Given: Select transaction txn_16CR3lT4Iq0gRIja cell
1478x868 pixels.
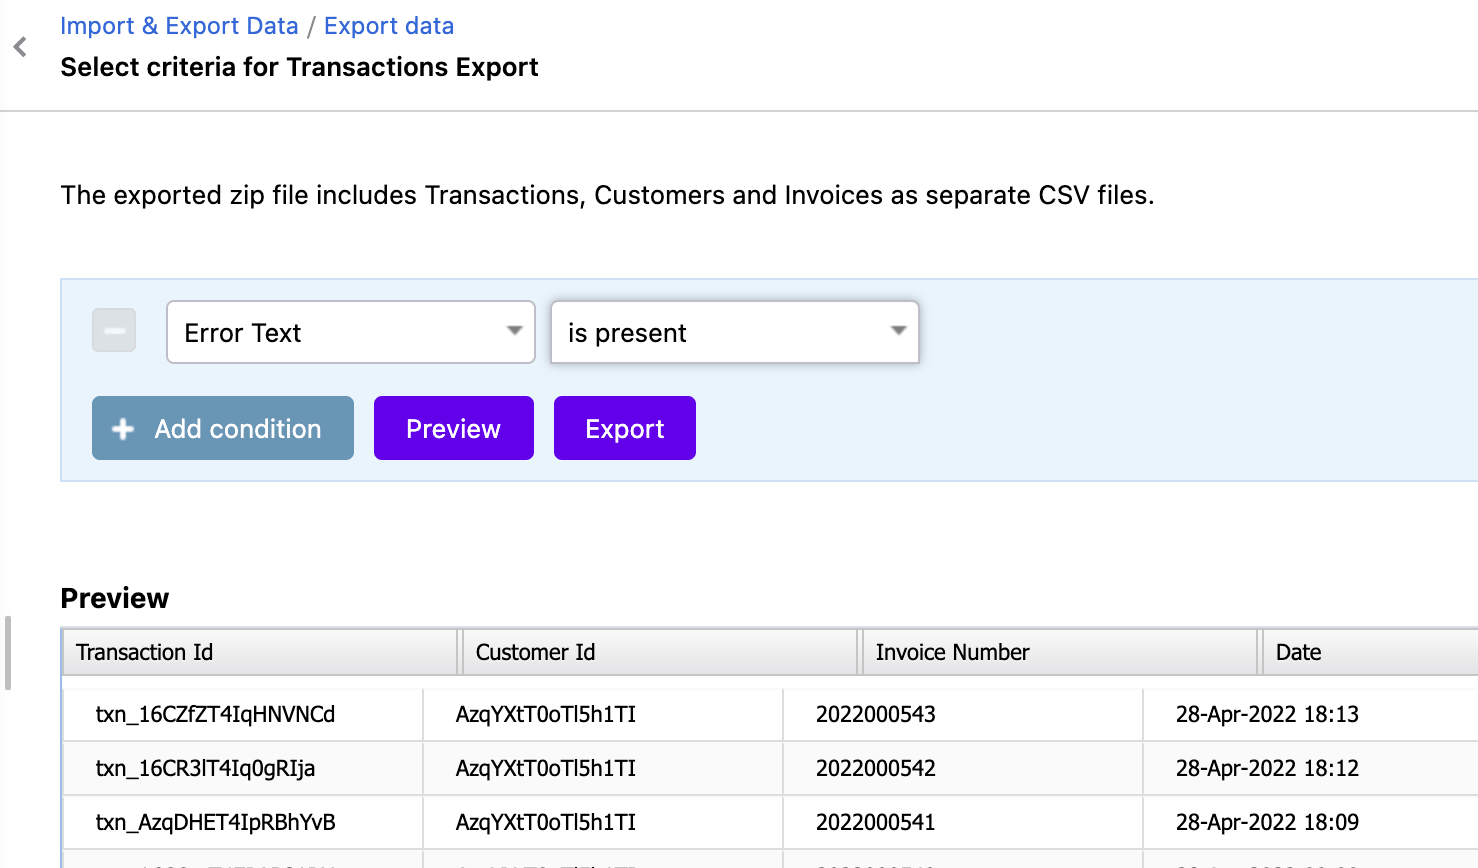Looking at the screenshot, I should point(205,769).
